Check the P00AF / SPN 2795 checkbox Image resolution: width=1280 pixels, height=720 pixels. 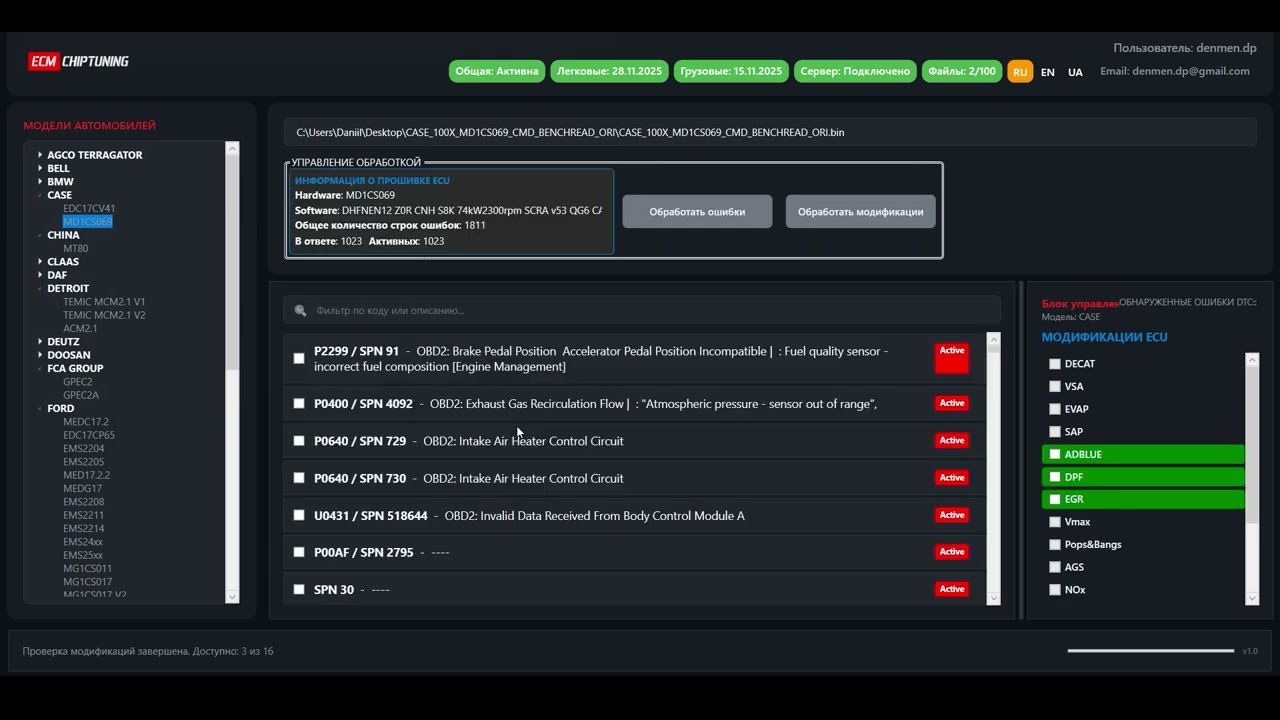[299, 552]
